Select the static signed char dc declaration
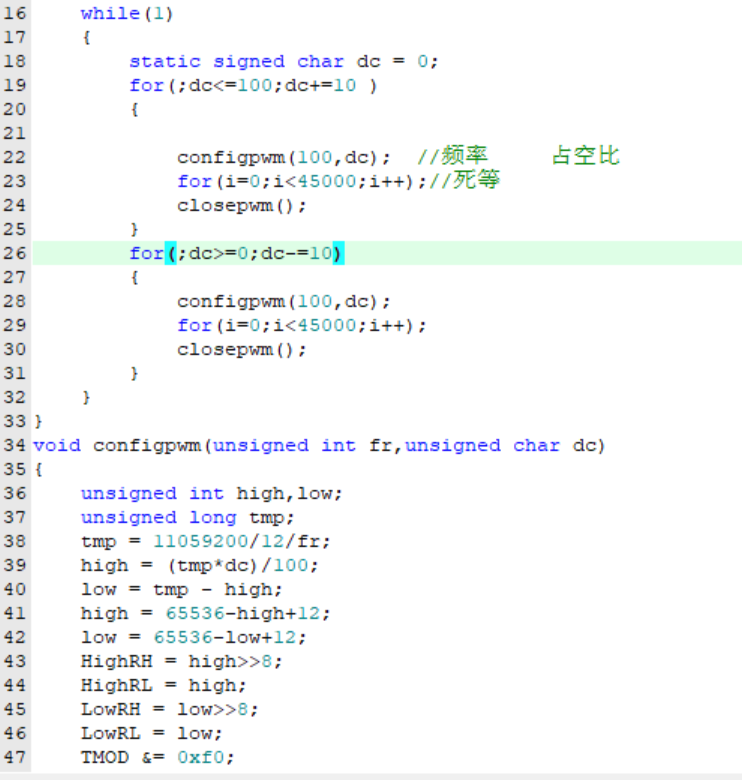Viewport: 742px width, 780px height. point(284,61)
